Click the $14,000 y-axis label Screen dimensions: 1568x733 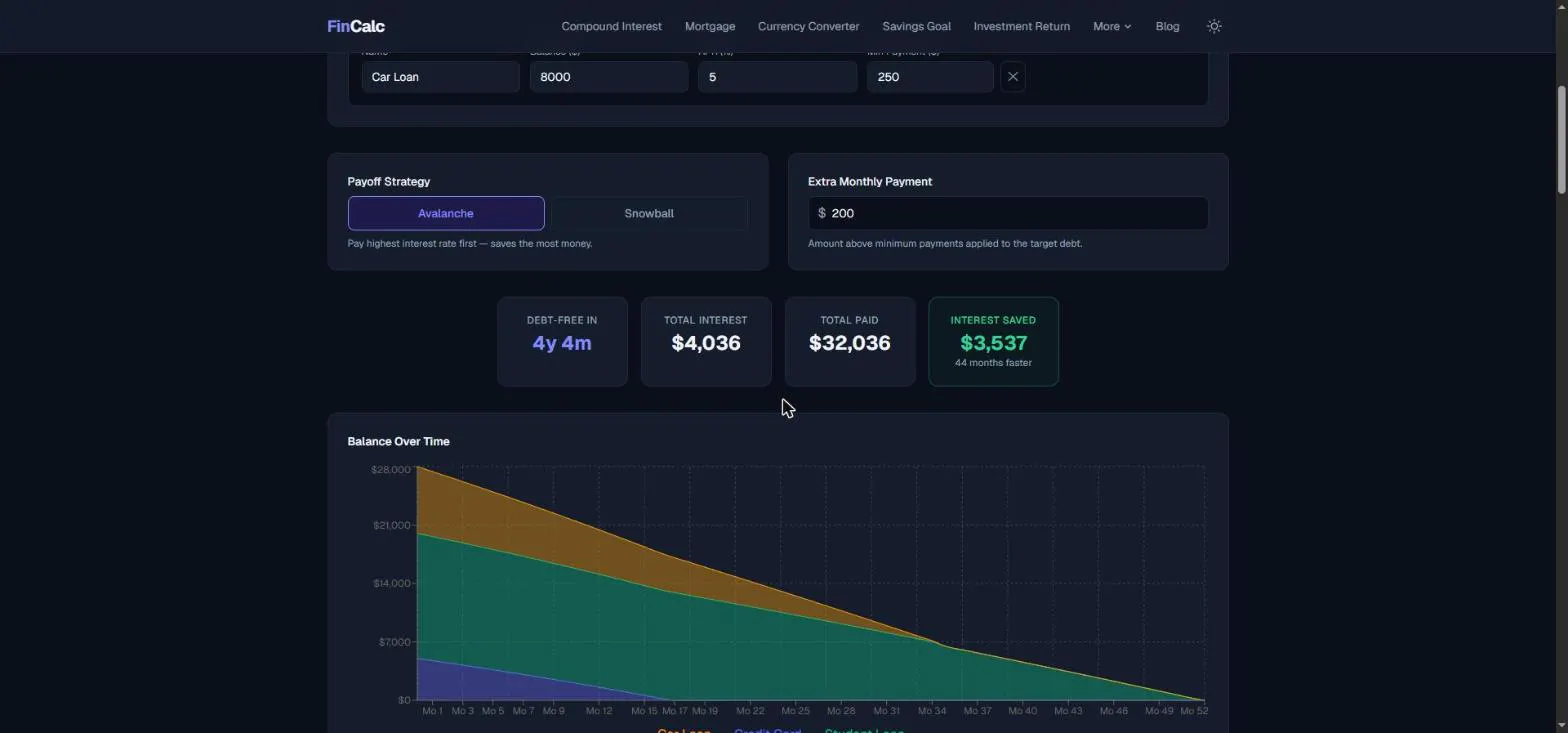coord(391,584)
